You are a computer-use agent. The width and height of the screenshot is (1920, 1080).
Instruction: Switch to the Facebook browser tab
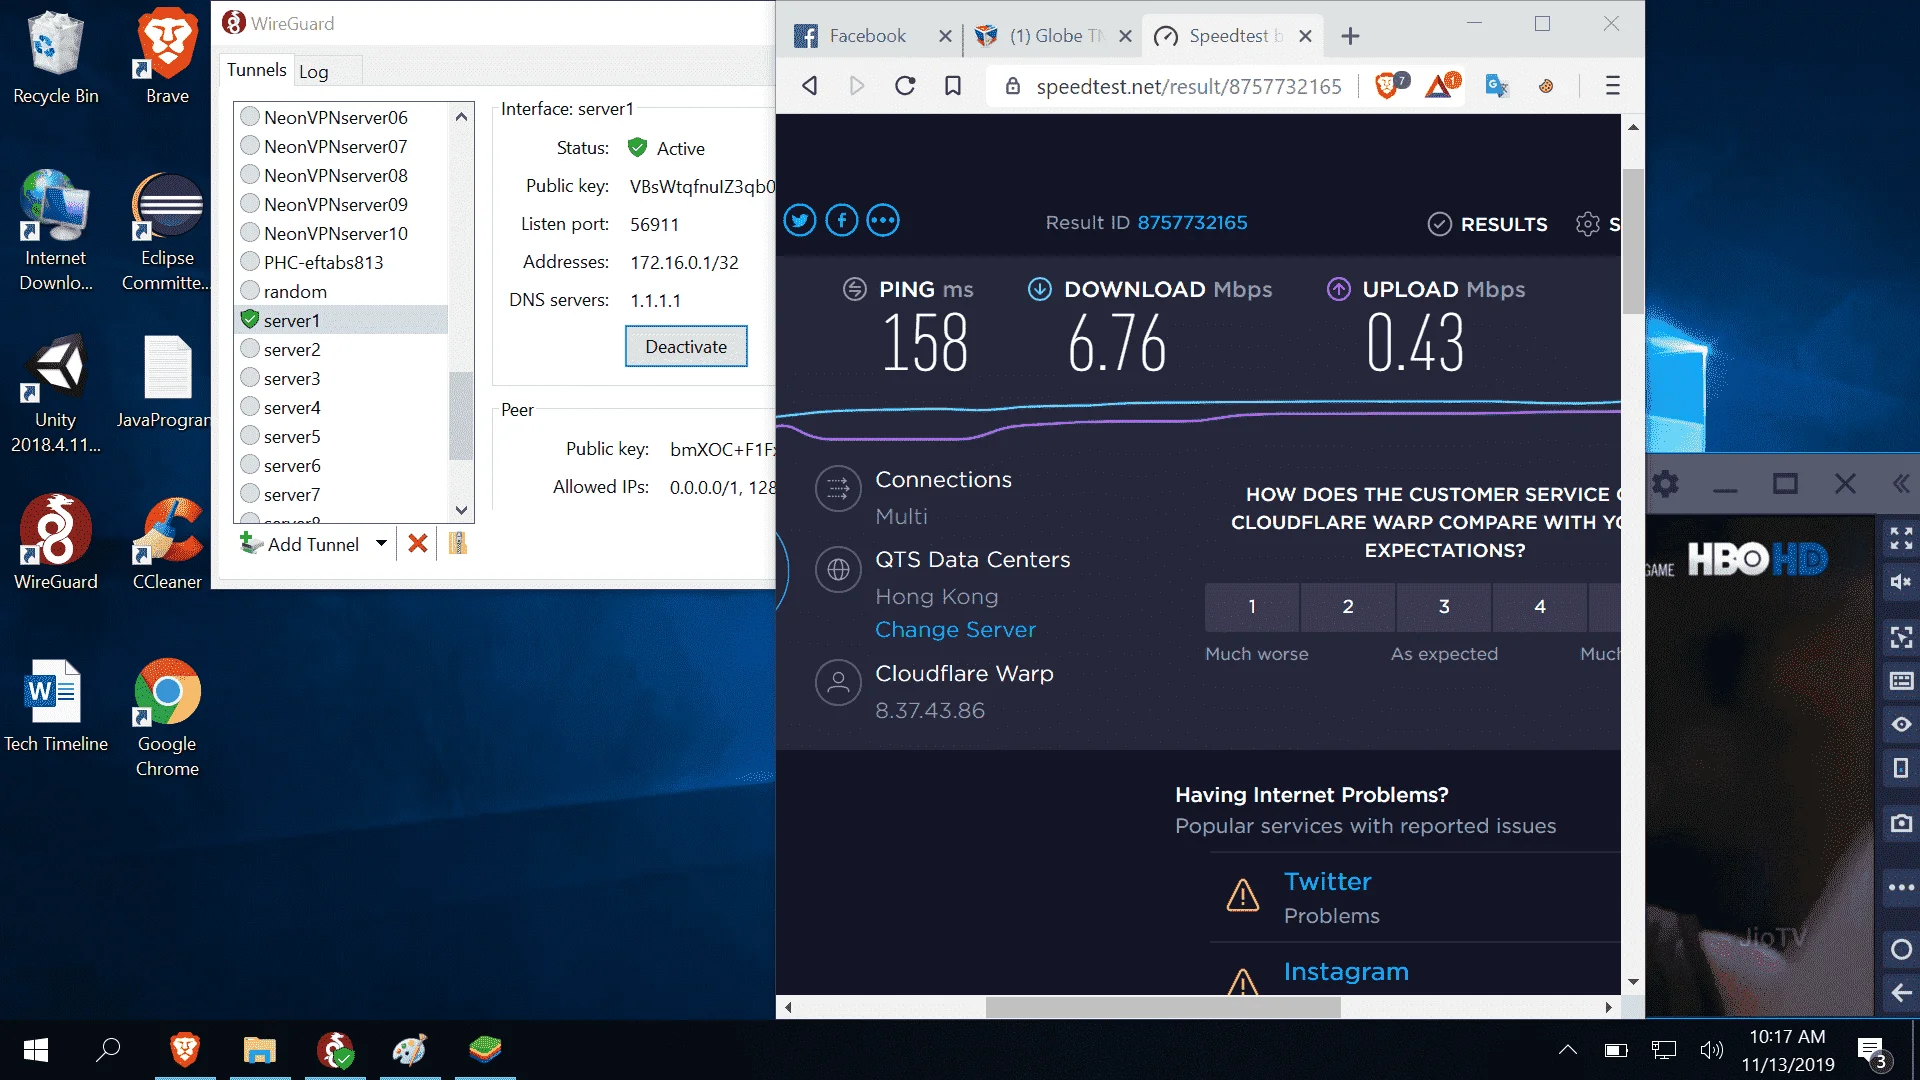pos(868,36)
